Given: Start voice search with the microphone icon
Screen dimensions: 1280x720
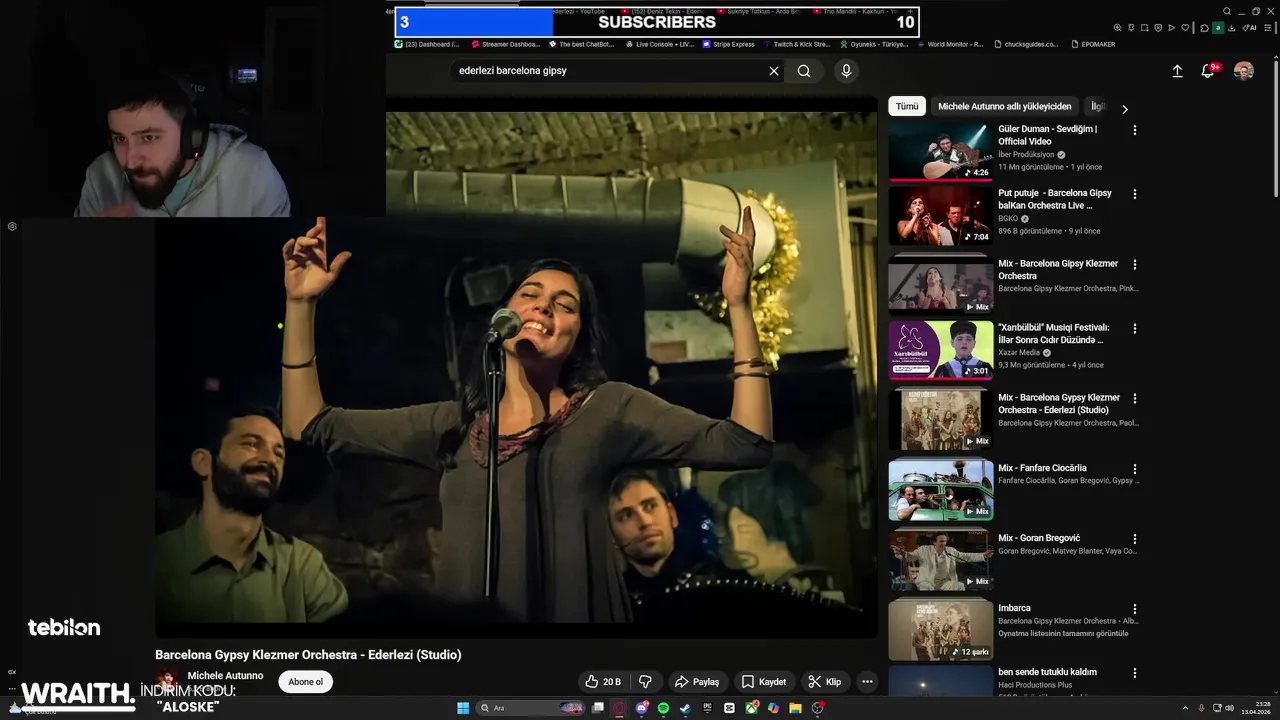Looking at the screenshot, I should [846, 71].
